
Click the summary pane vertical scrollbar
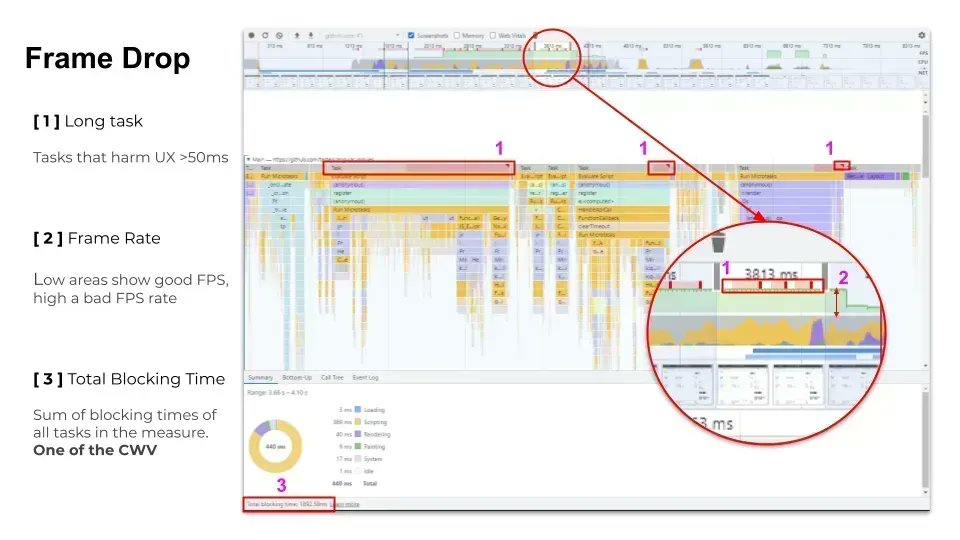pos(925,440)
